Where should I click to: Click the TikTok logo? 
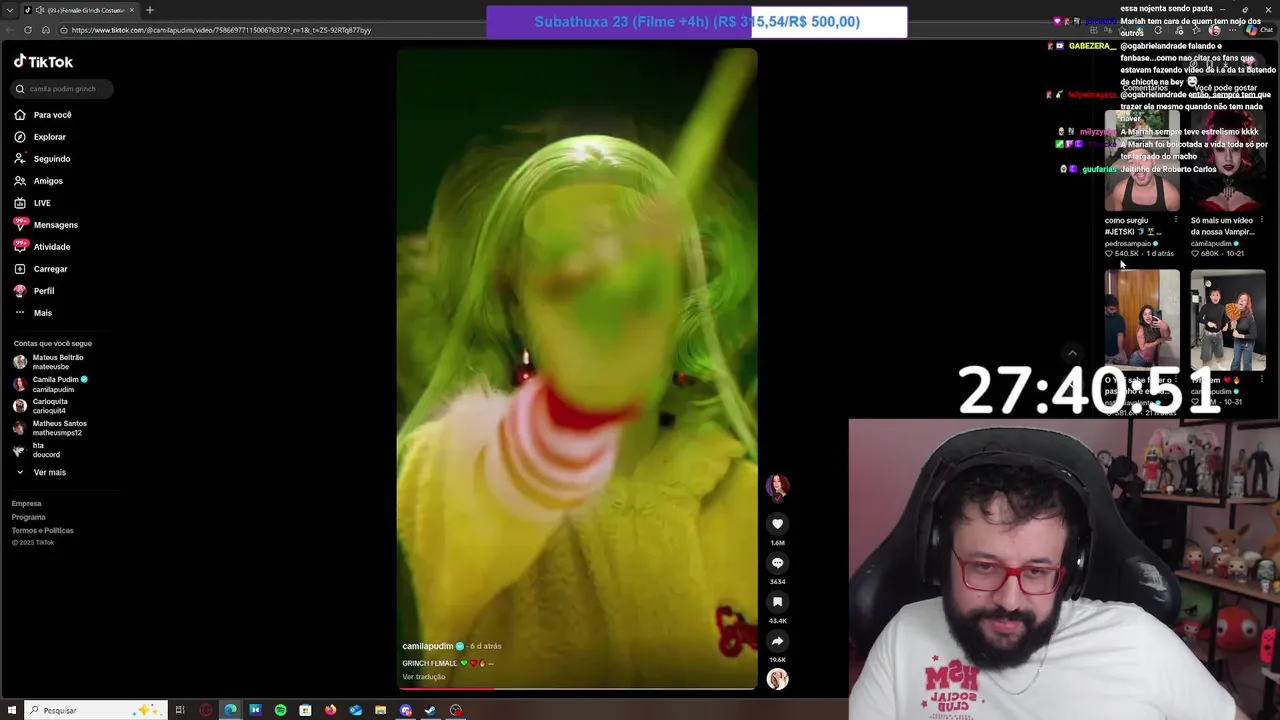(x=43, y=62)
